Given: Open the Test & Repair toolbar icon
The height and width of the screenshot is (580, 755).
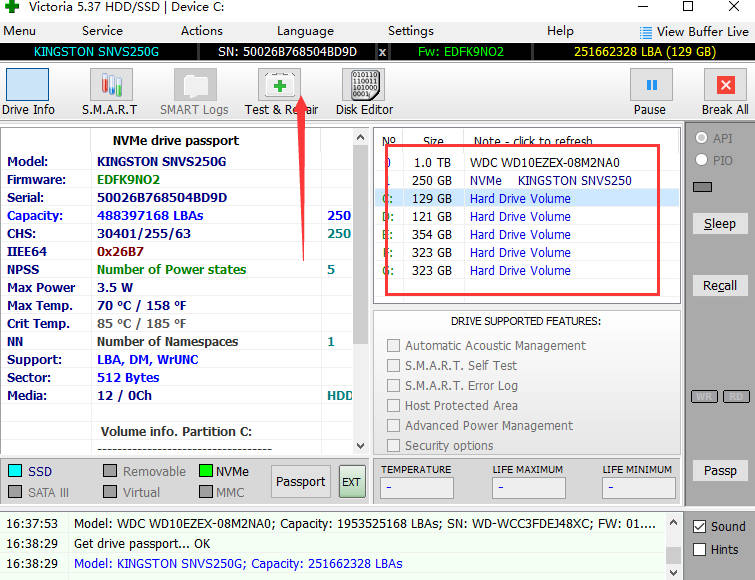Looking at the screenshot, I should [279, 85].
